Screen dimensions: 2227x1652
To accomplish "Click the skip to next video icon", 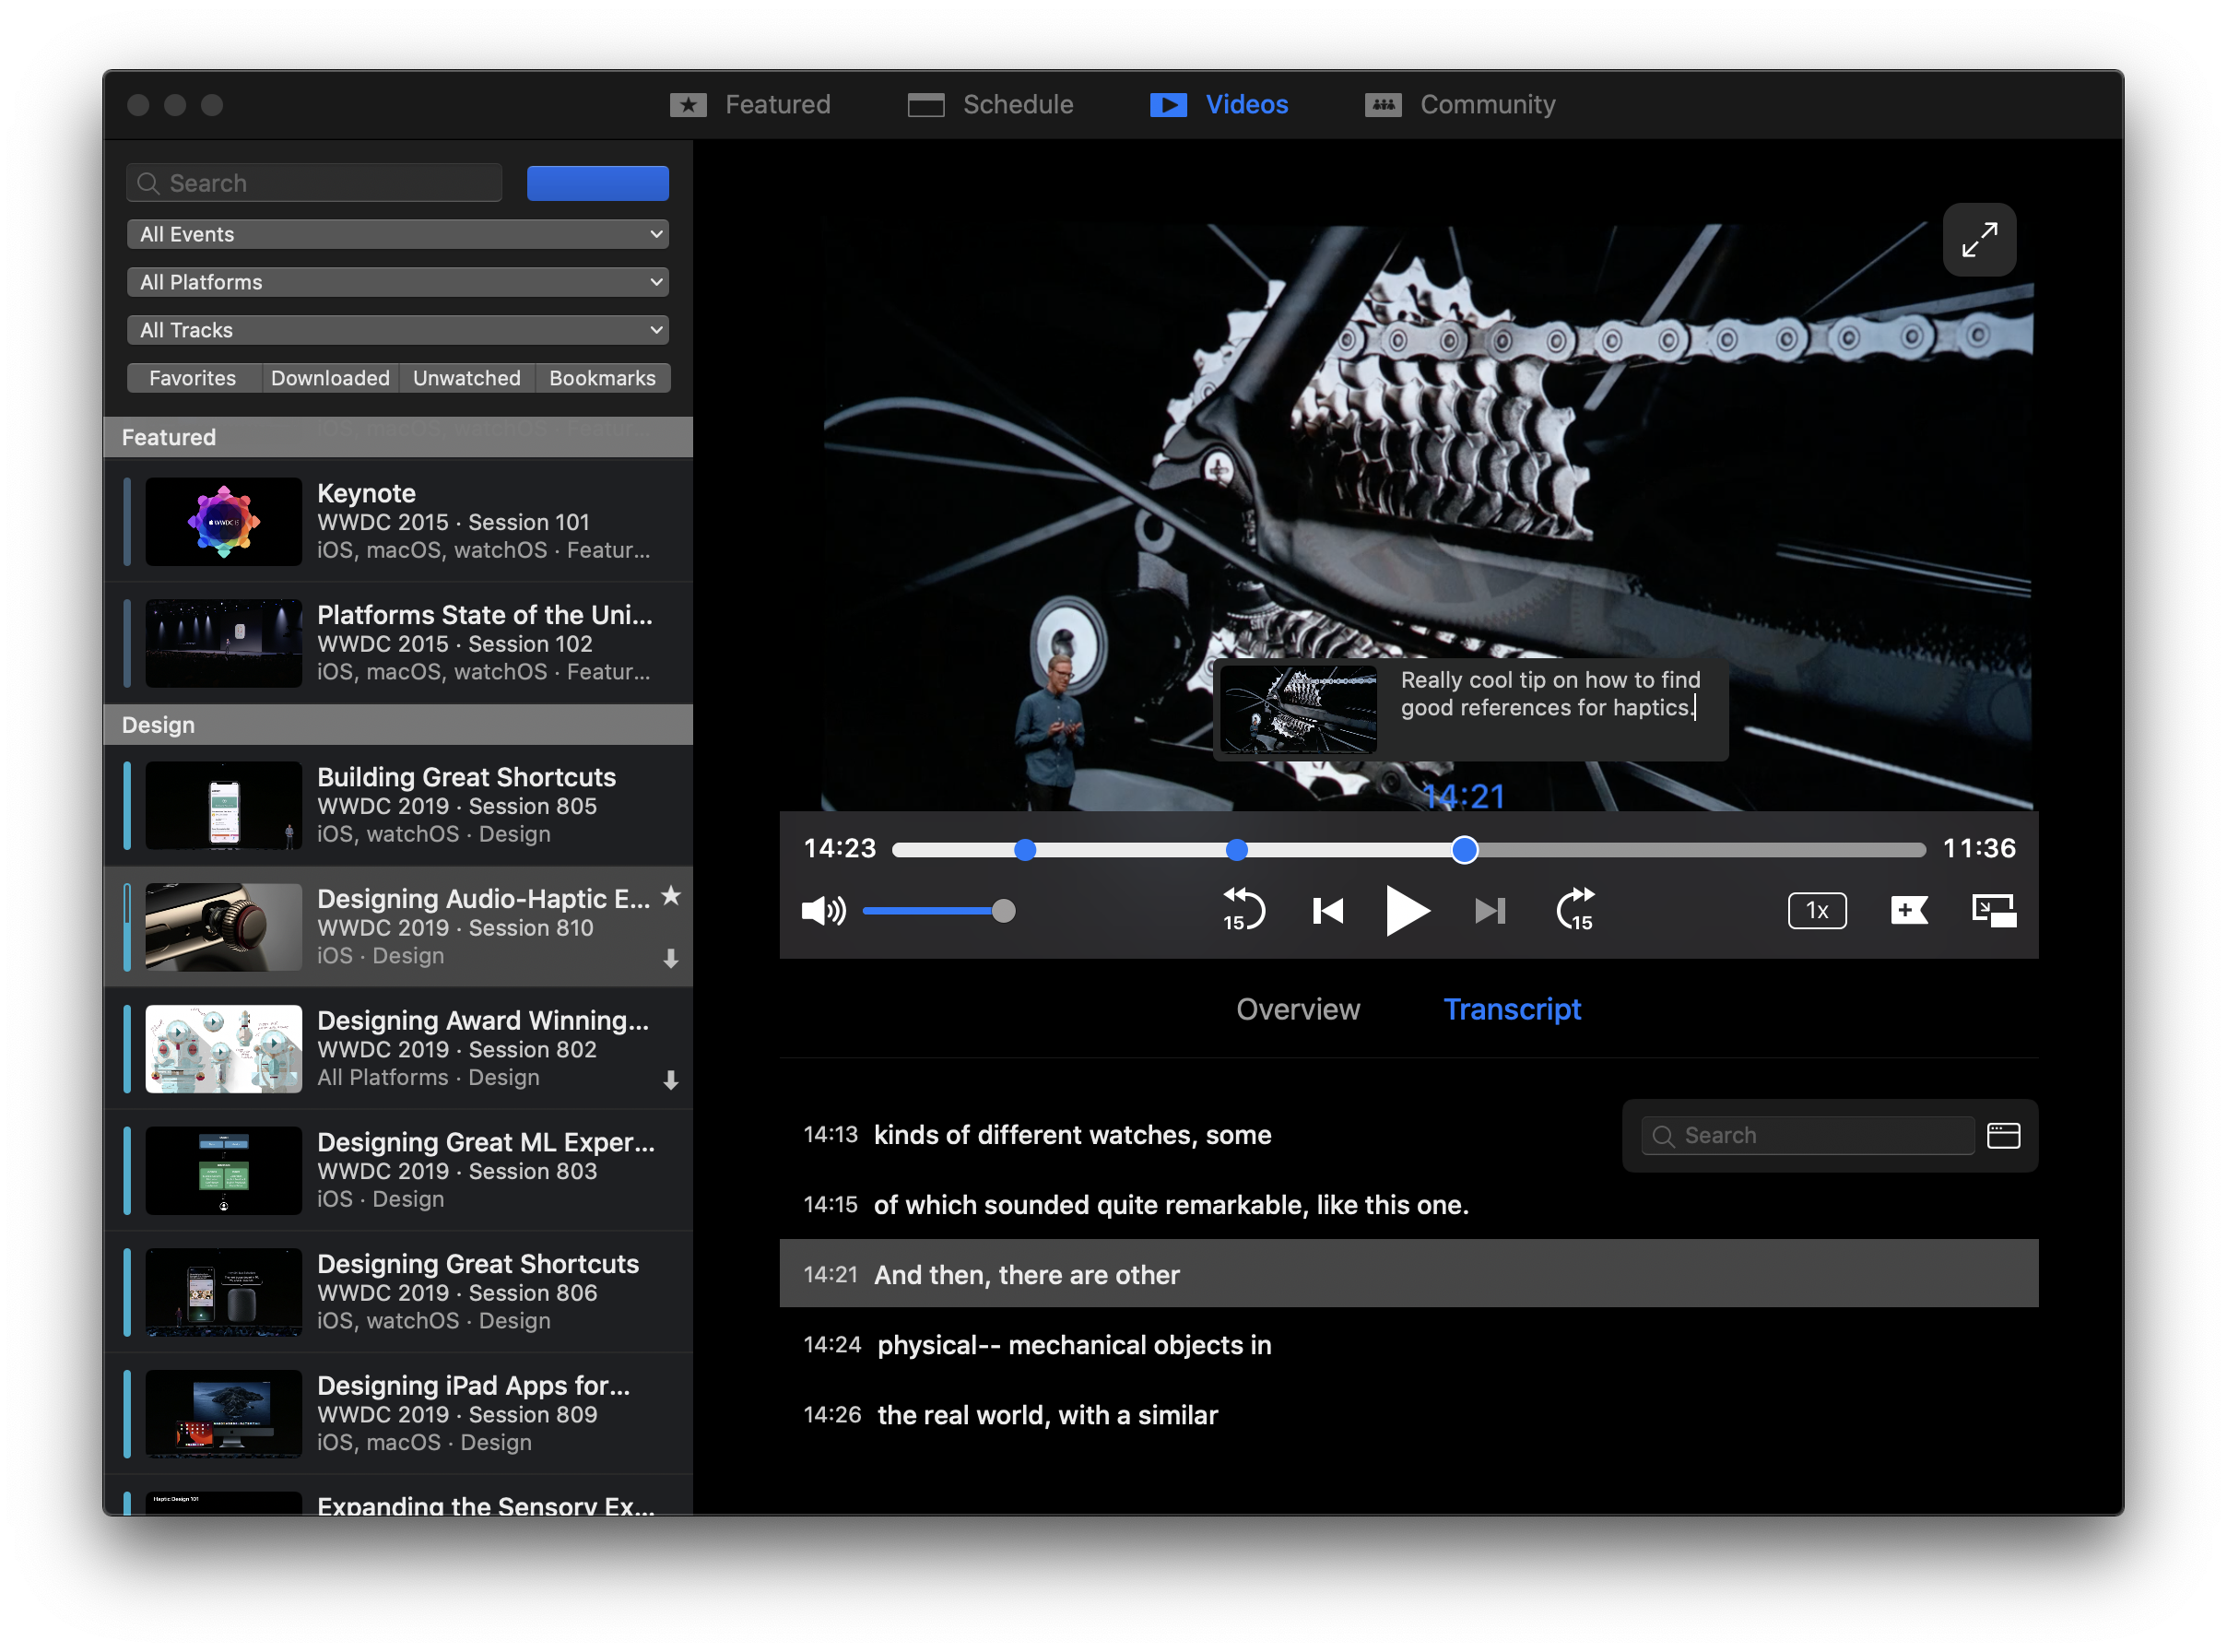I will [1487, 907].
